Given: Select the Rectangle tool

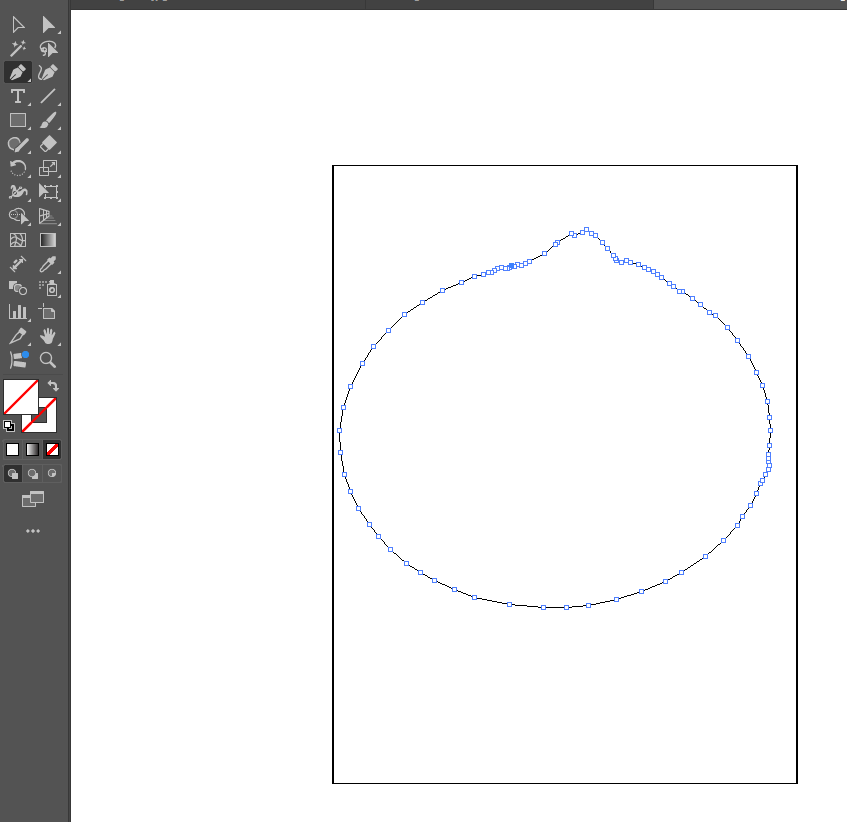Looking at the screenshot, I should click(18, 120).
